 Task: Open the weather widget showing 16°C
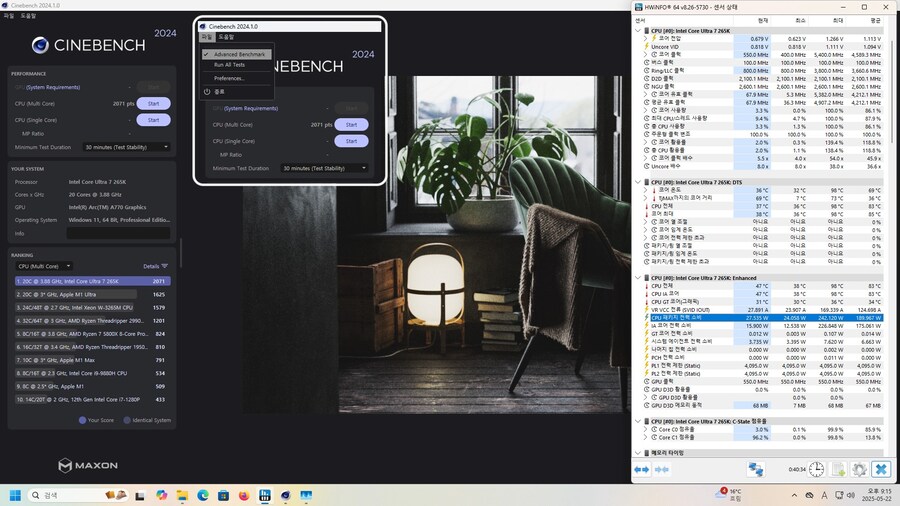[x=729, y=495]
